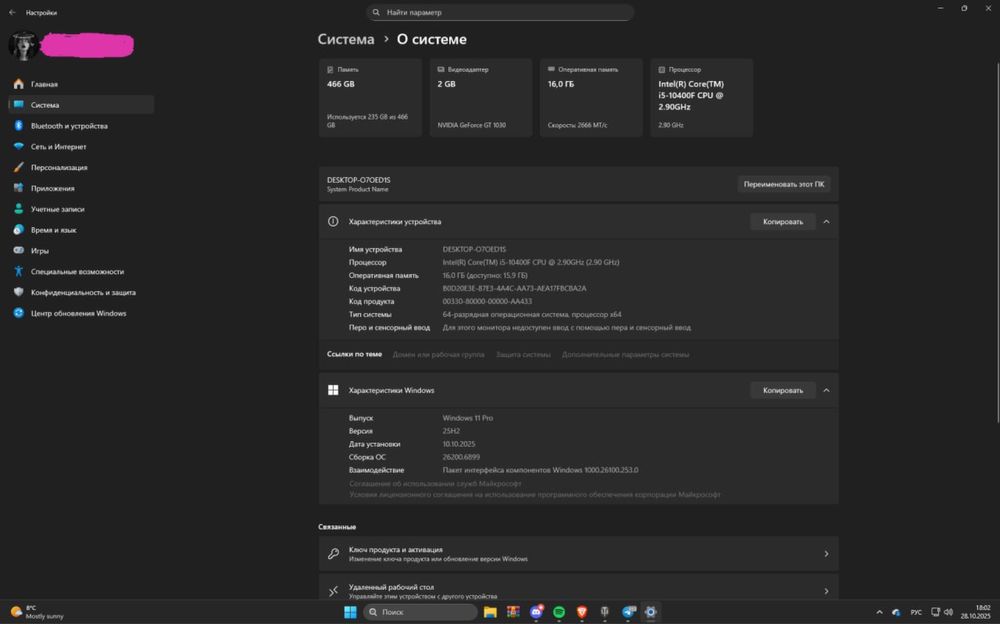Click the volume speaker tray icon
This screenshot has width=1000, height=624.
tap(948, 612)
